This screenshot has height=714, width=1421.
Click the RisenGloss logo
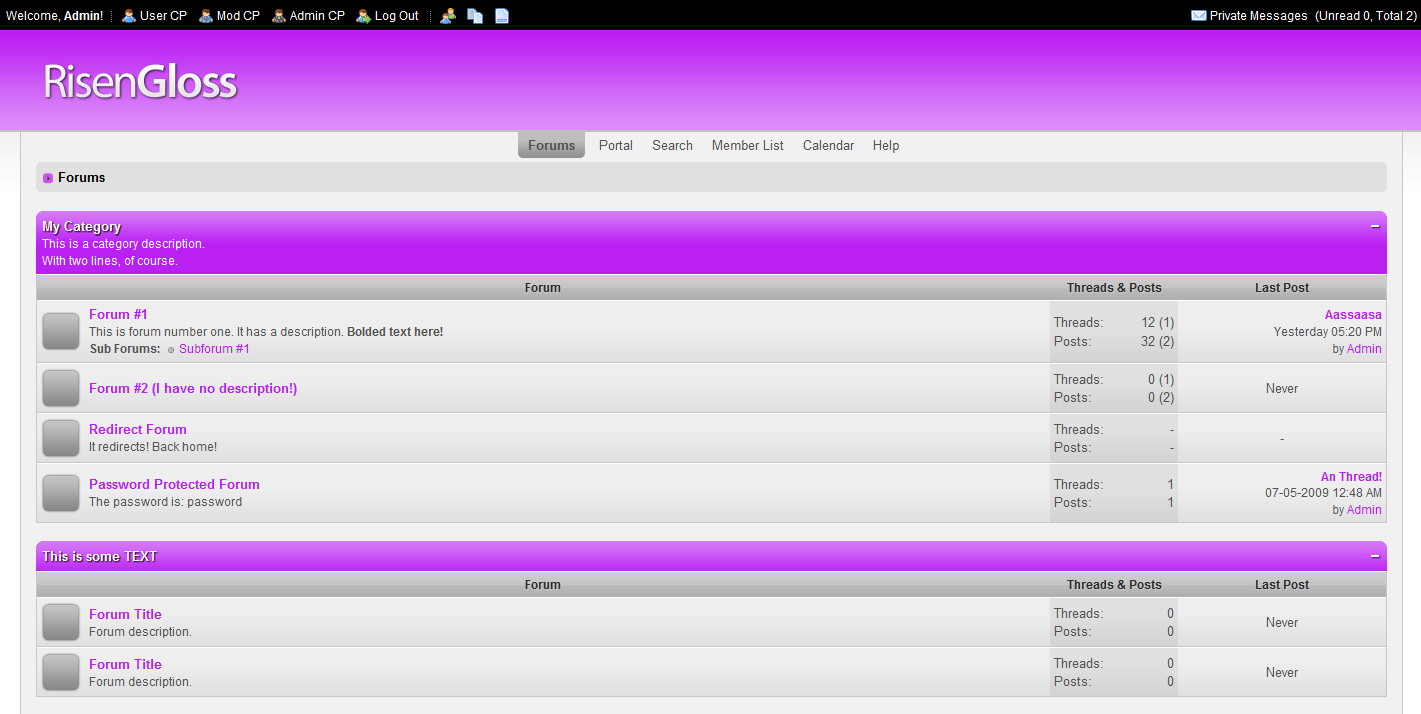[x=140, y=81]
